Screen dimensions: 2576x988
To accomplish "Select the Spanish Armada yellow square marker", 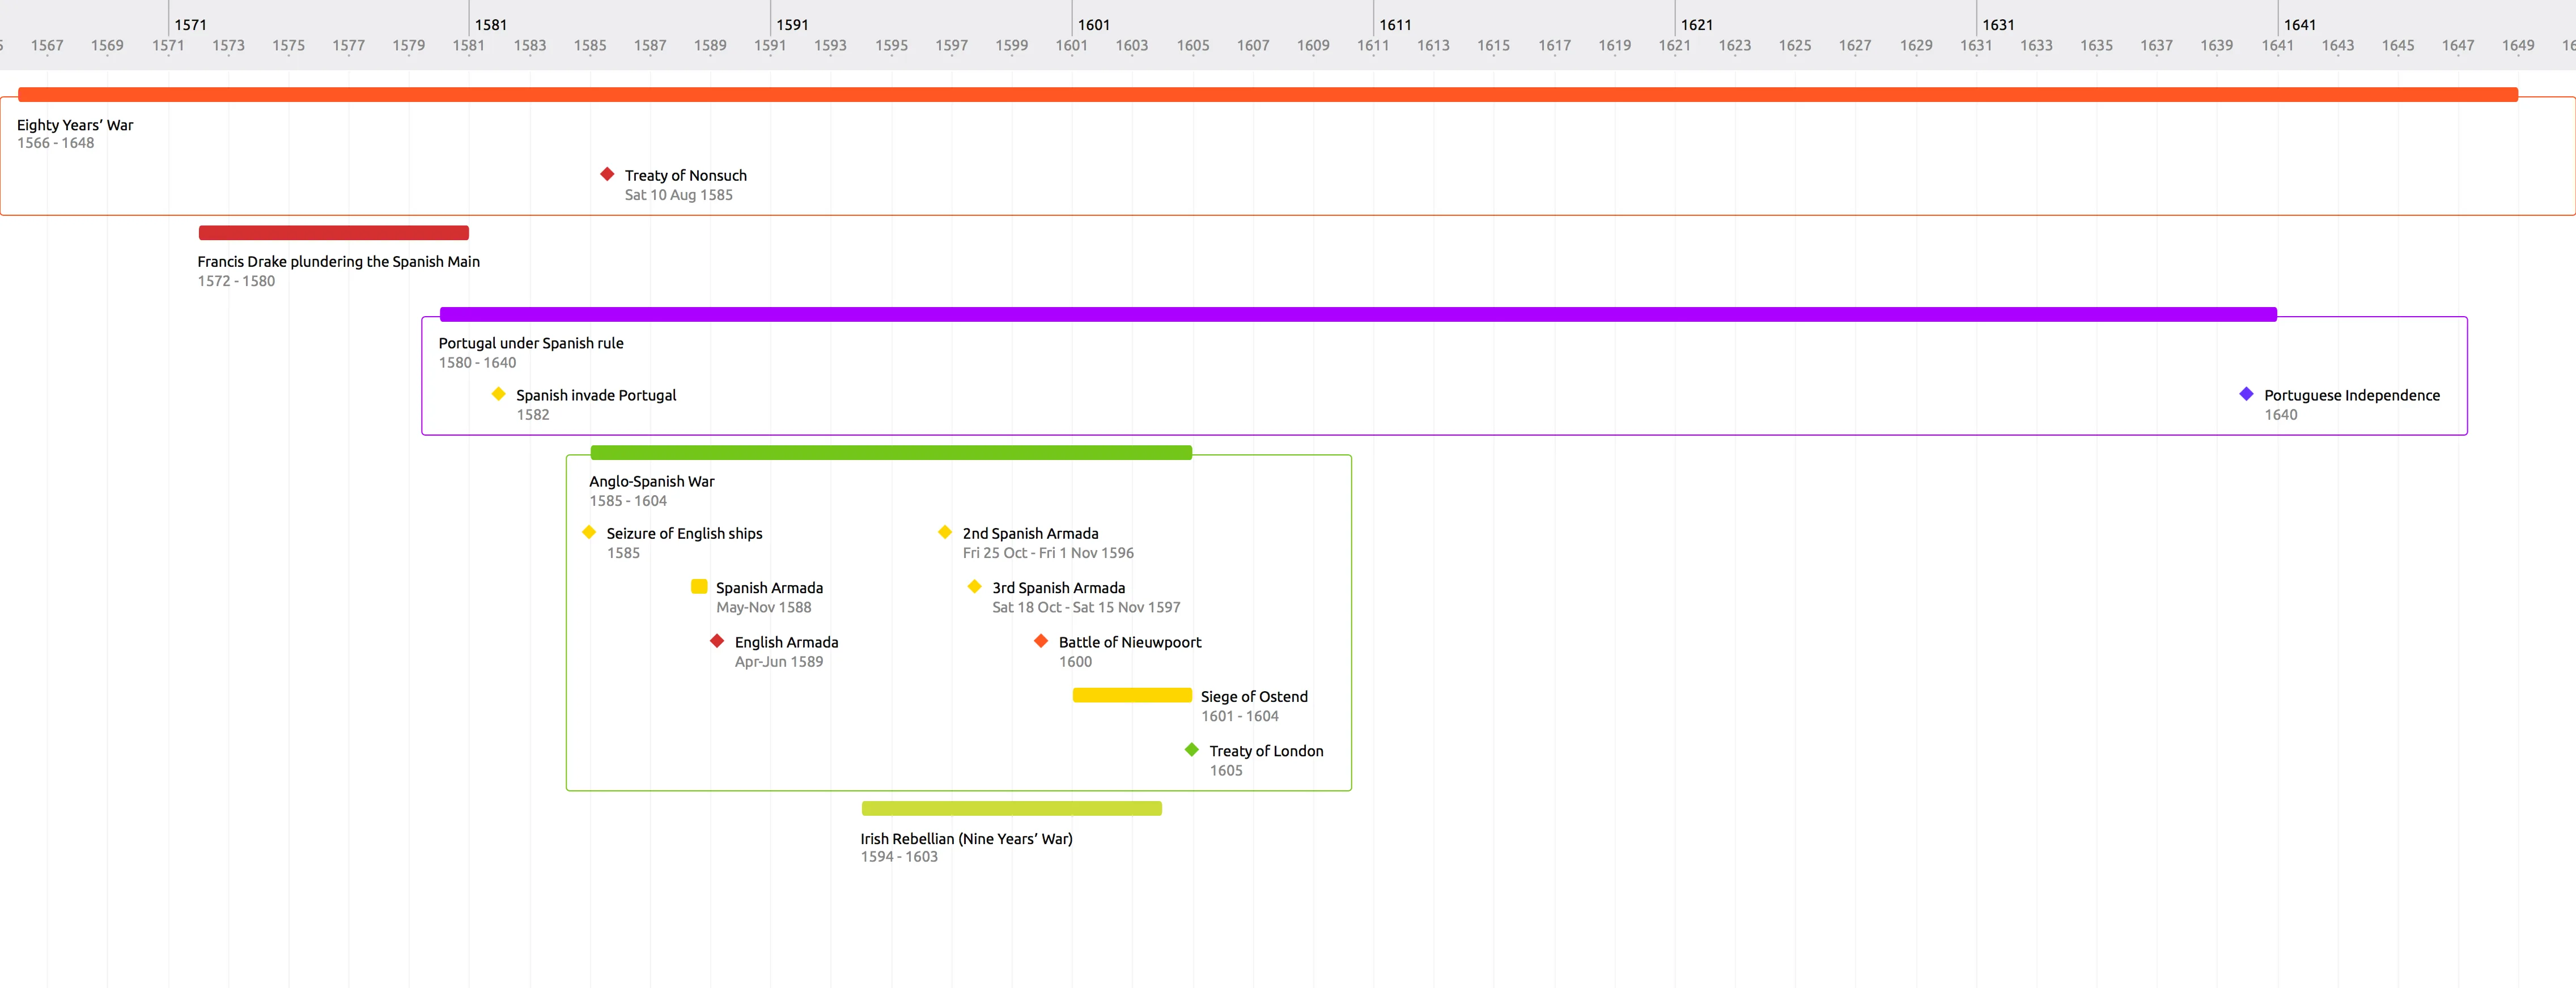I will (x=699, y=587).
